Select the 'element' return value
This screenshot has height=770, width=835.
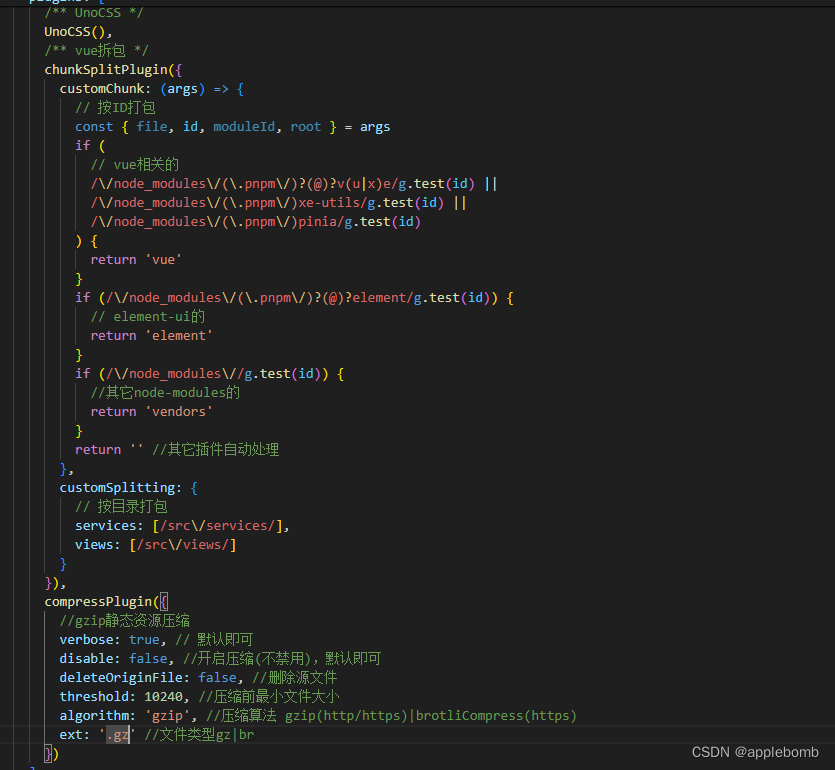[x=178, y=335]
